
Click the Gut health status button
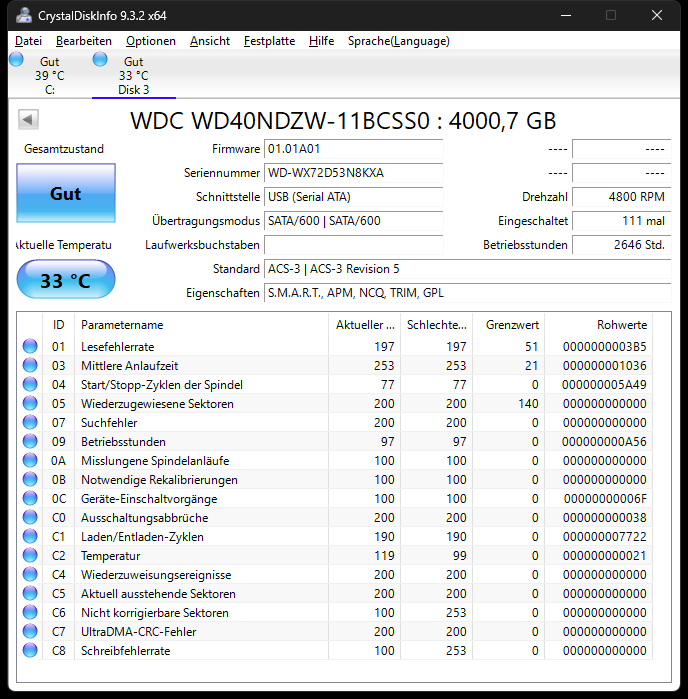click(66, 193)
